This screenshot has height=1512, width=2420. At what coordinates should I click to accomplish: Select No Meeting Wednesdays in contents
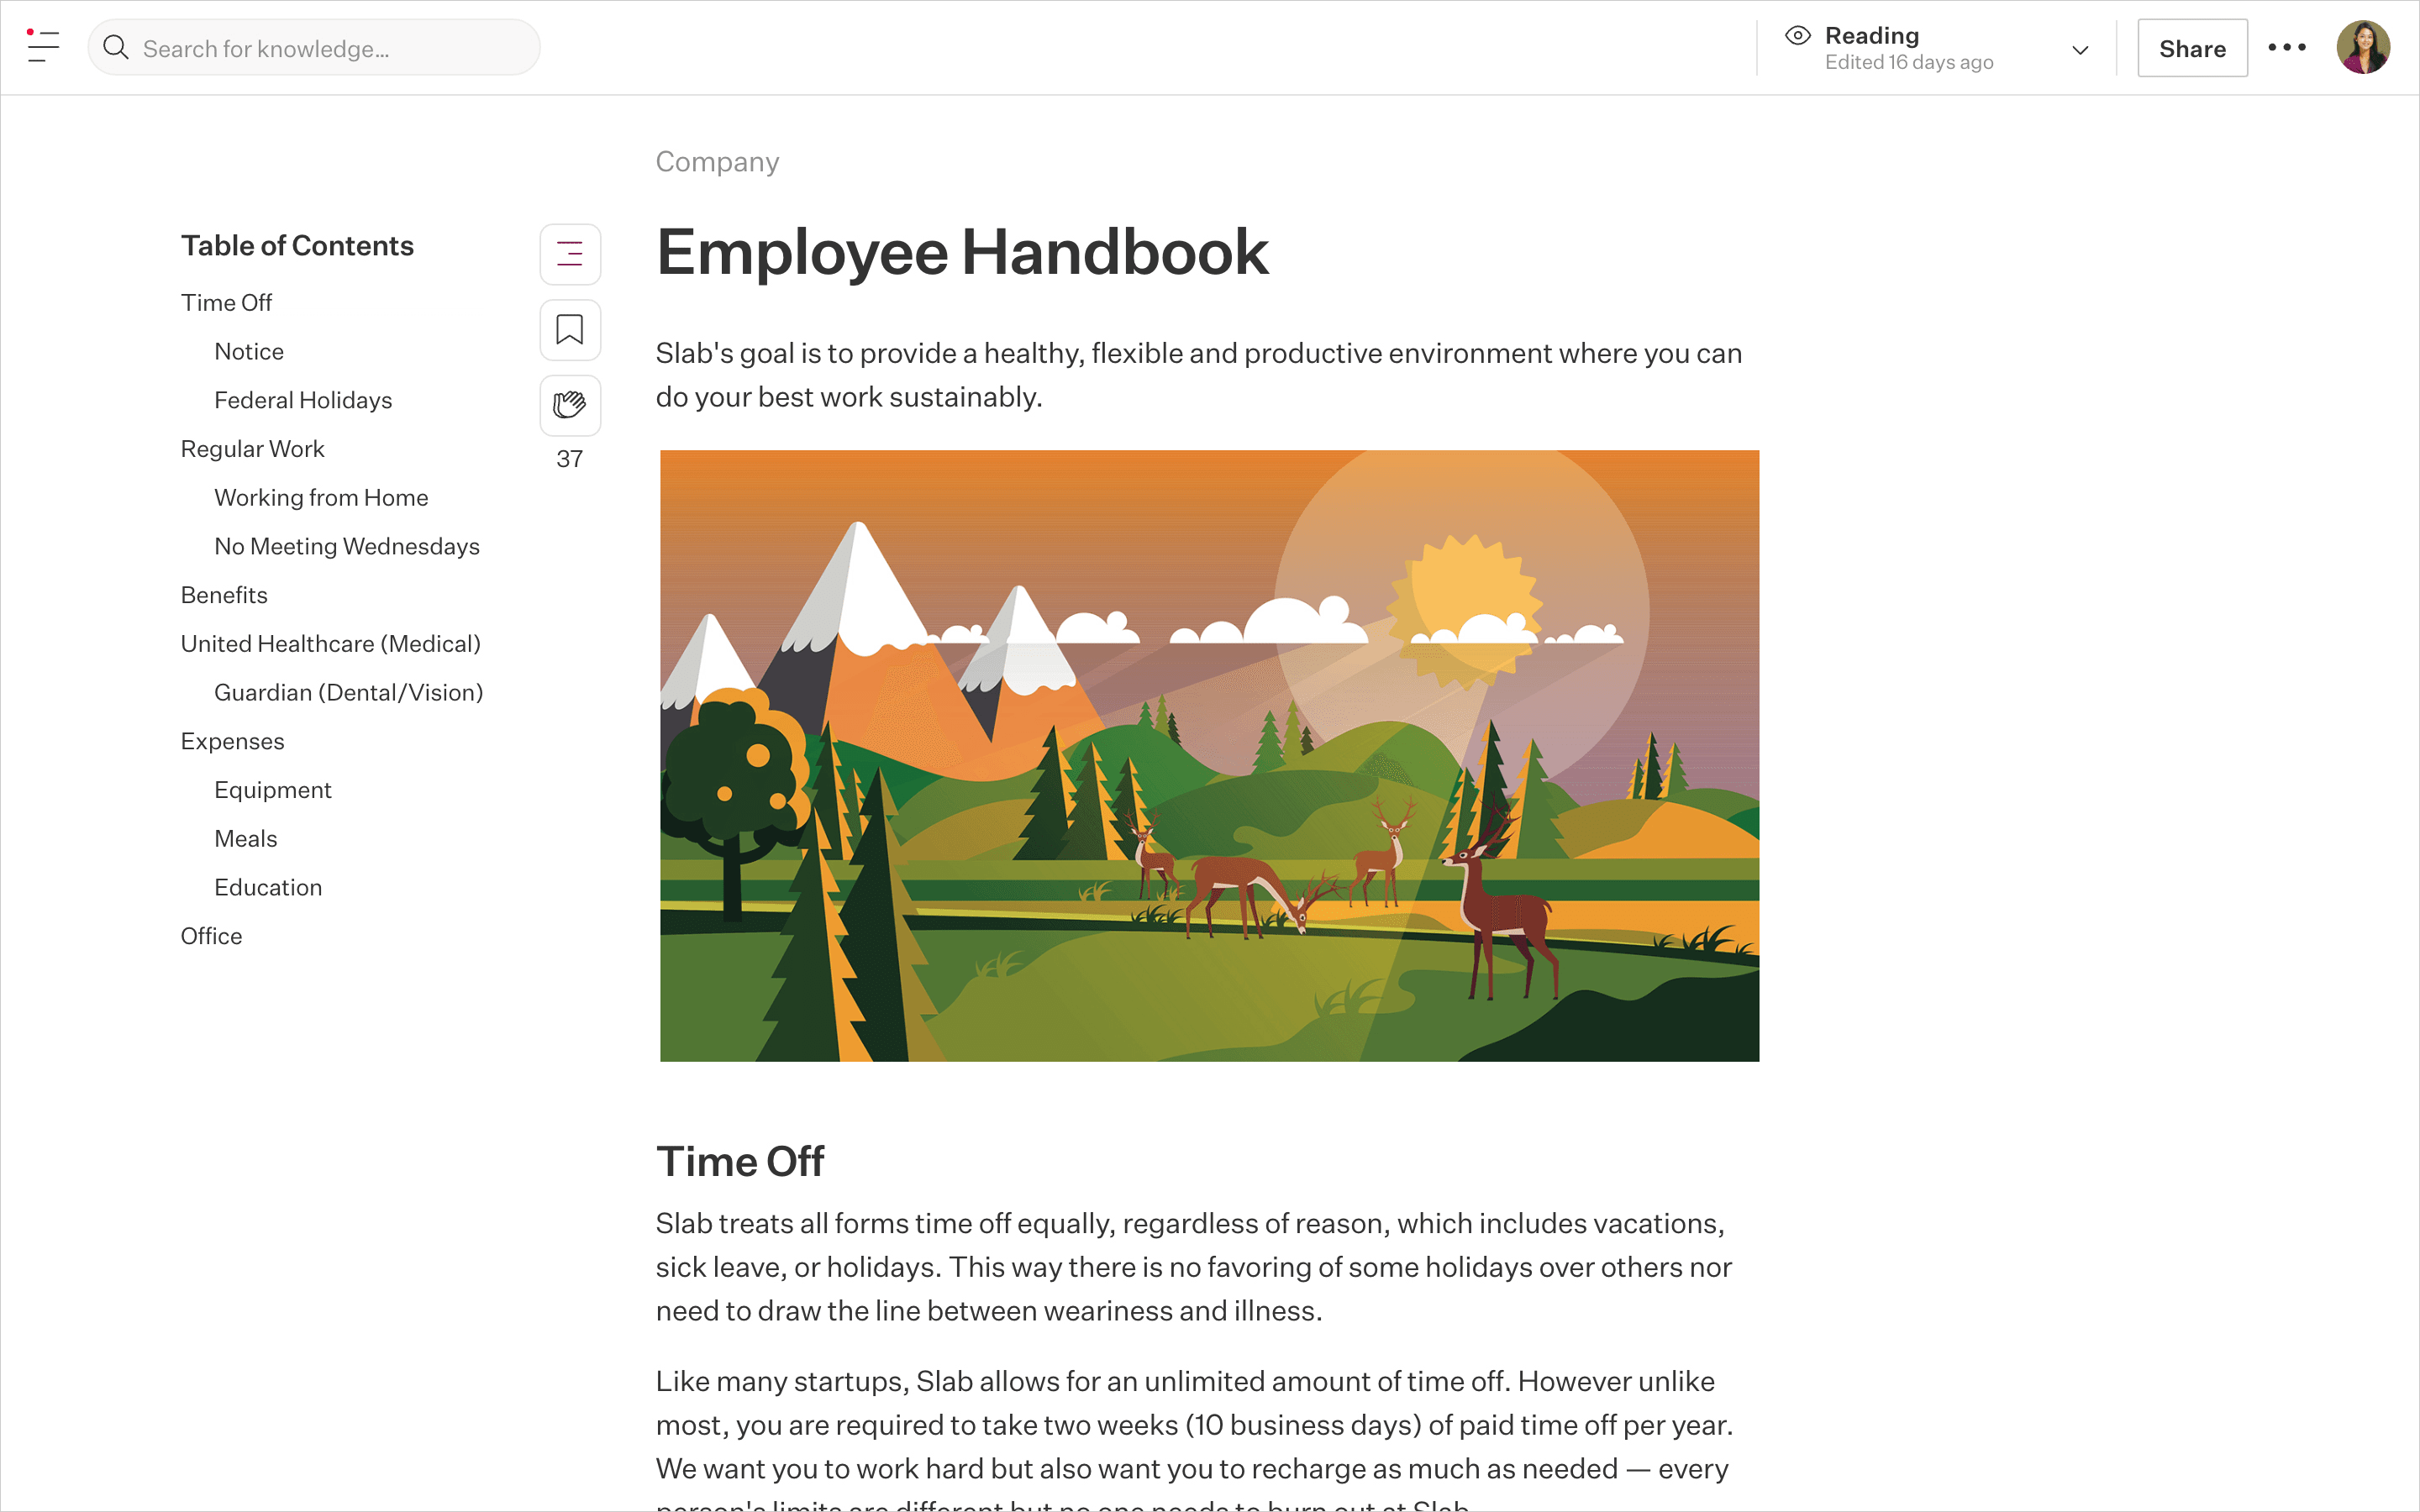pyautogui.click(x=347, y=547)
